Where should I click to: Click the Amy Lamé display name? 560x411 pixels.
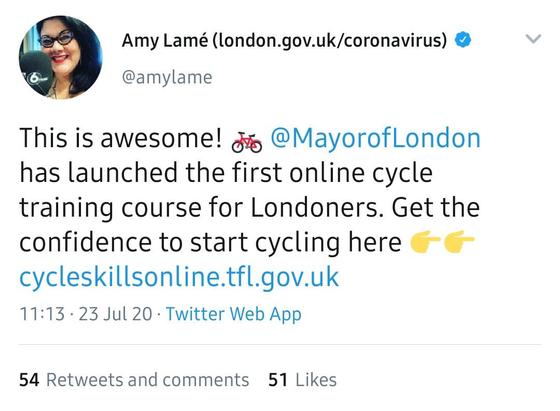[165, 40]
